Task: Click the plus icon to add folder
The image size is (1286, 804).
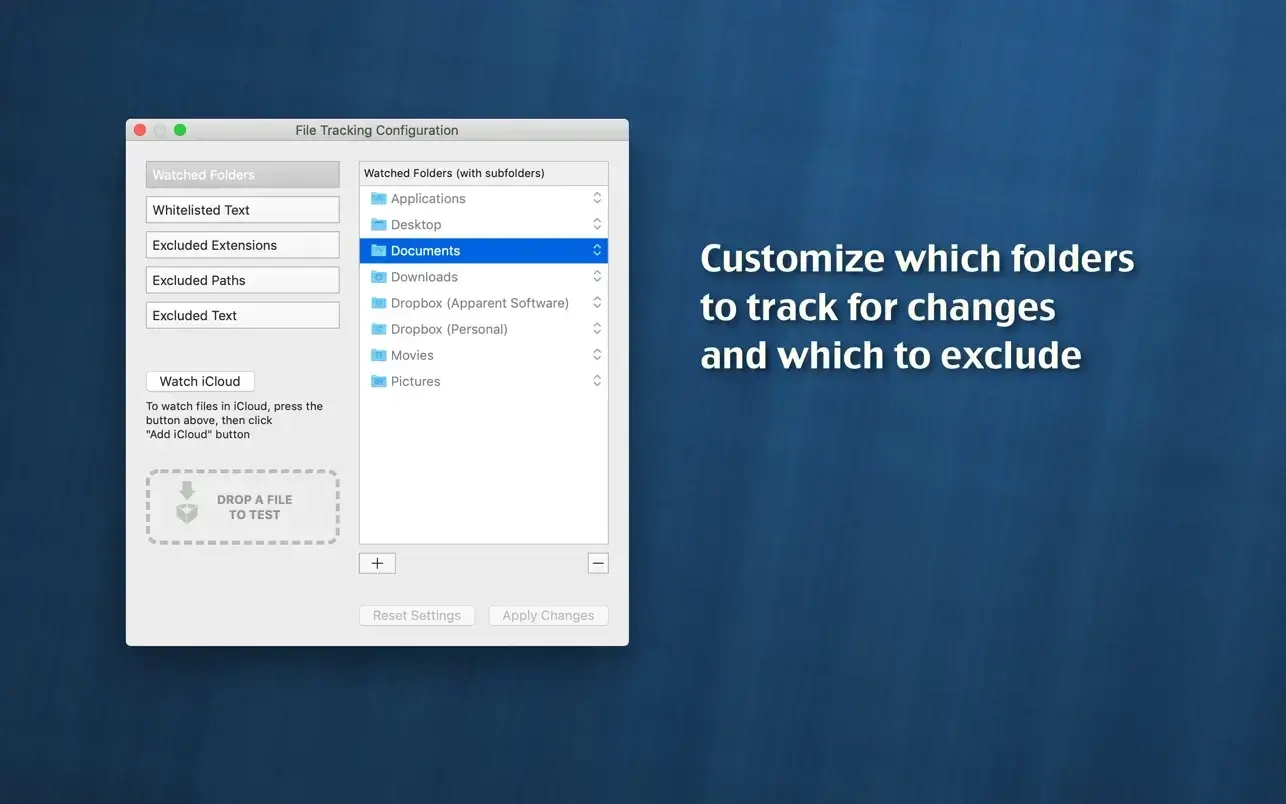Action: coord(377,563)
